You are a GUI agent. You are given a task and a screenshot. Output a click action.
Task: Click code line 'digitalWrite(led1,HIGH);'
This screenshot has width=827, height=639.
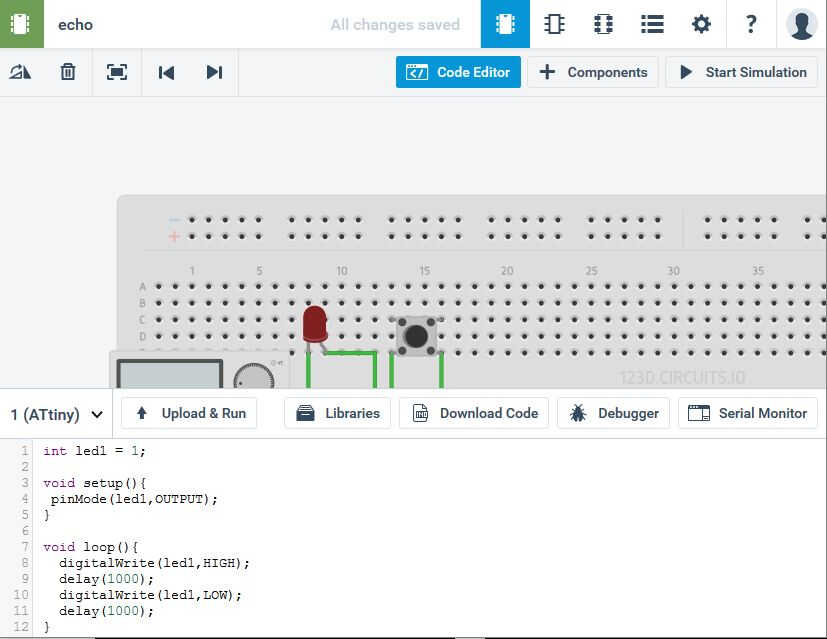154,563
